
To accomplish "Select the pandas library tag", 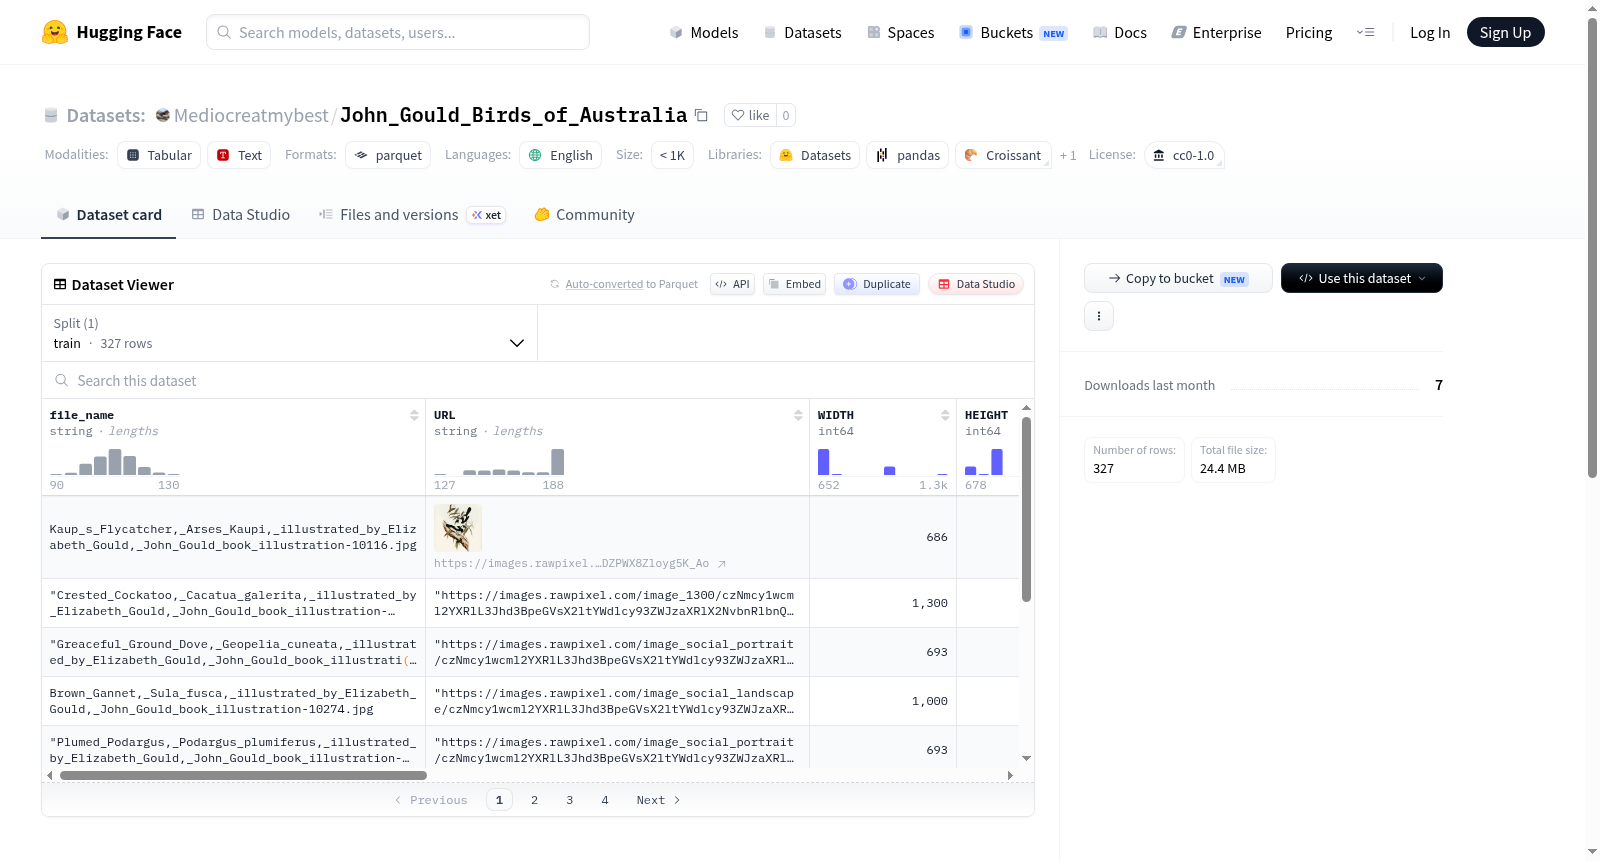I will tap(908, 155).
